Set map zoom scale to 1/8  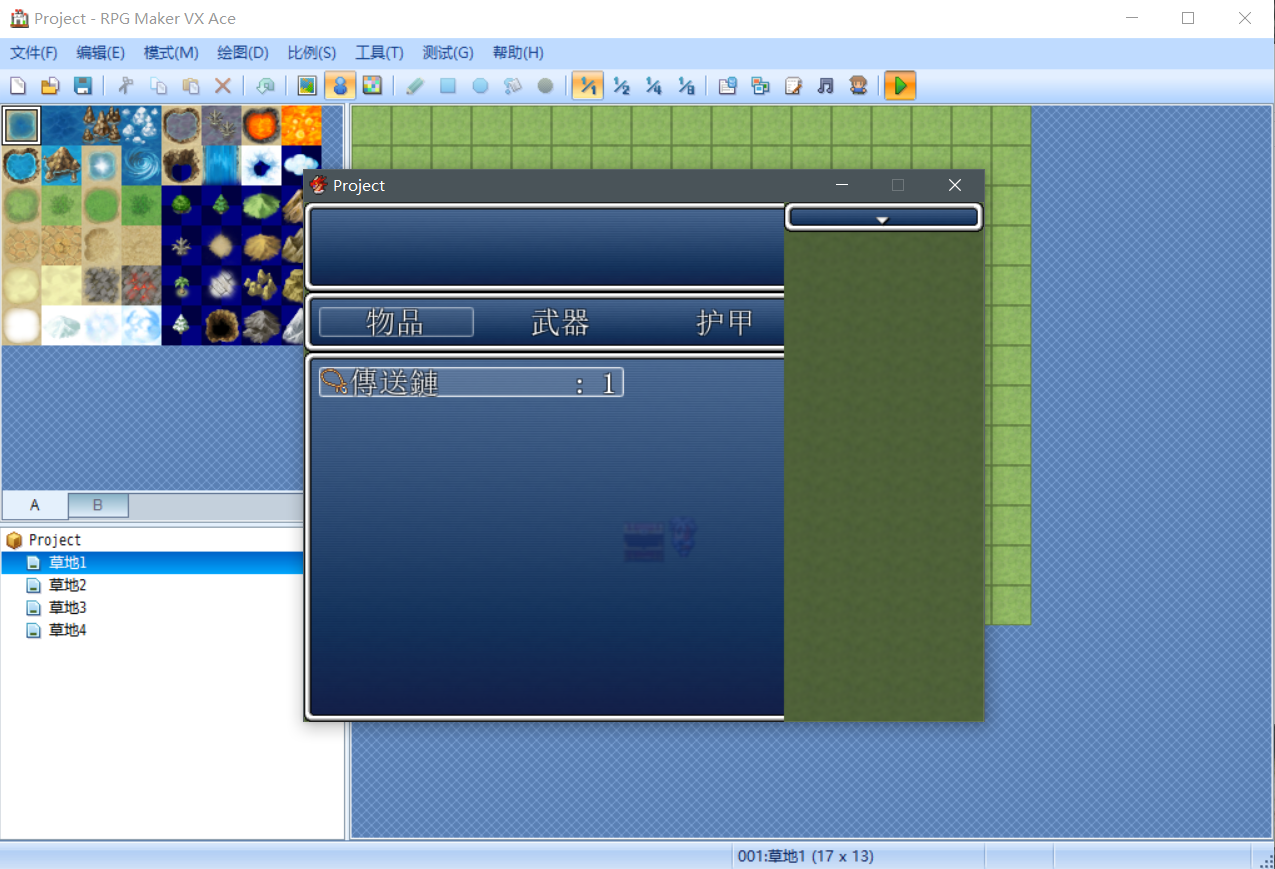point(686,86)
